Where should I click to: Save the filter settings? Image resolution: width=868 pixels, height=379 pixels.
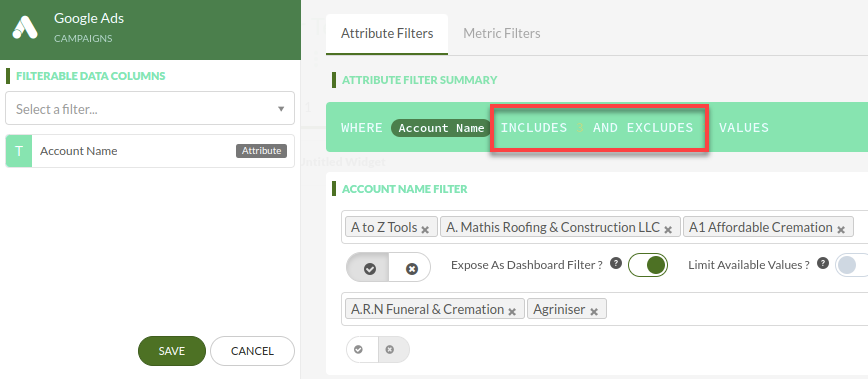click(172, 351)
